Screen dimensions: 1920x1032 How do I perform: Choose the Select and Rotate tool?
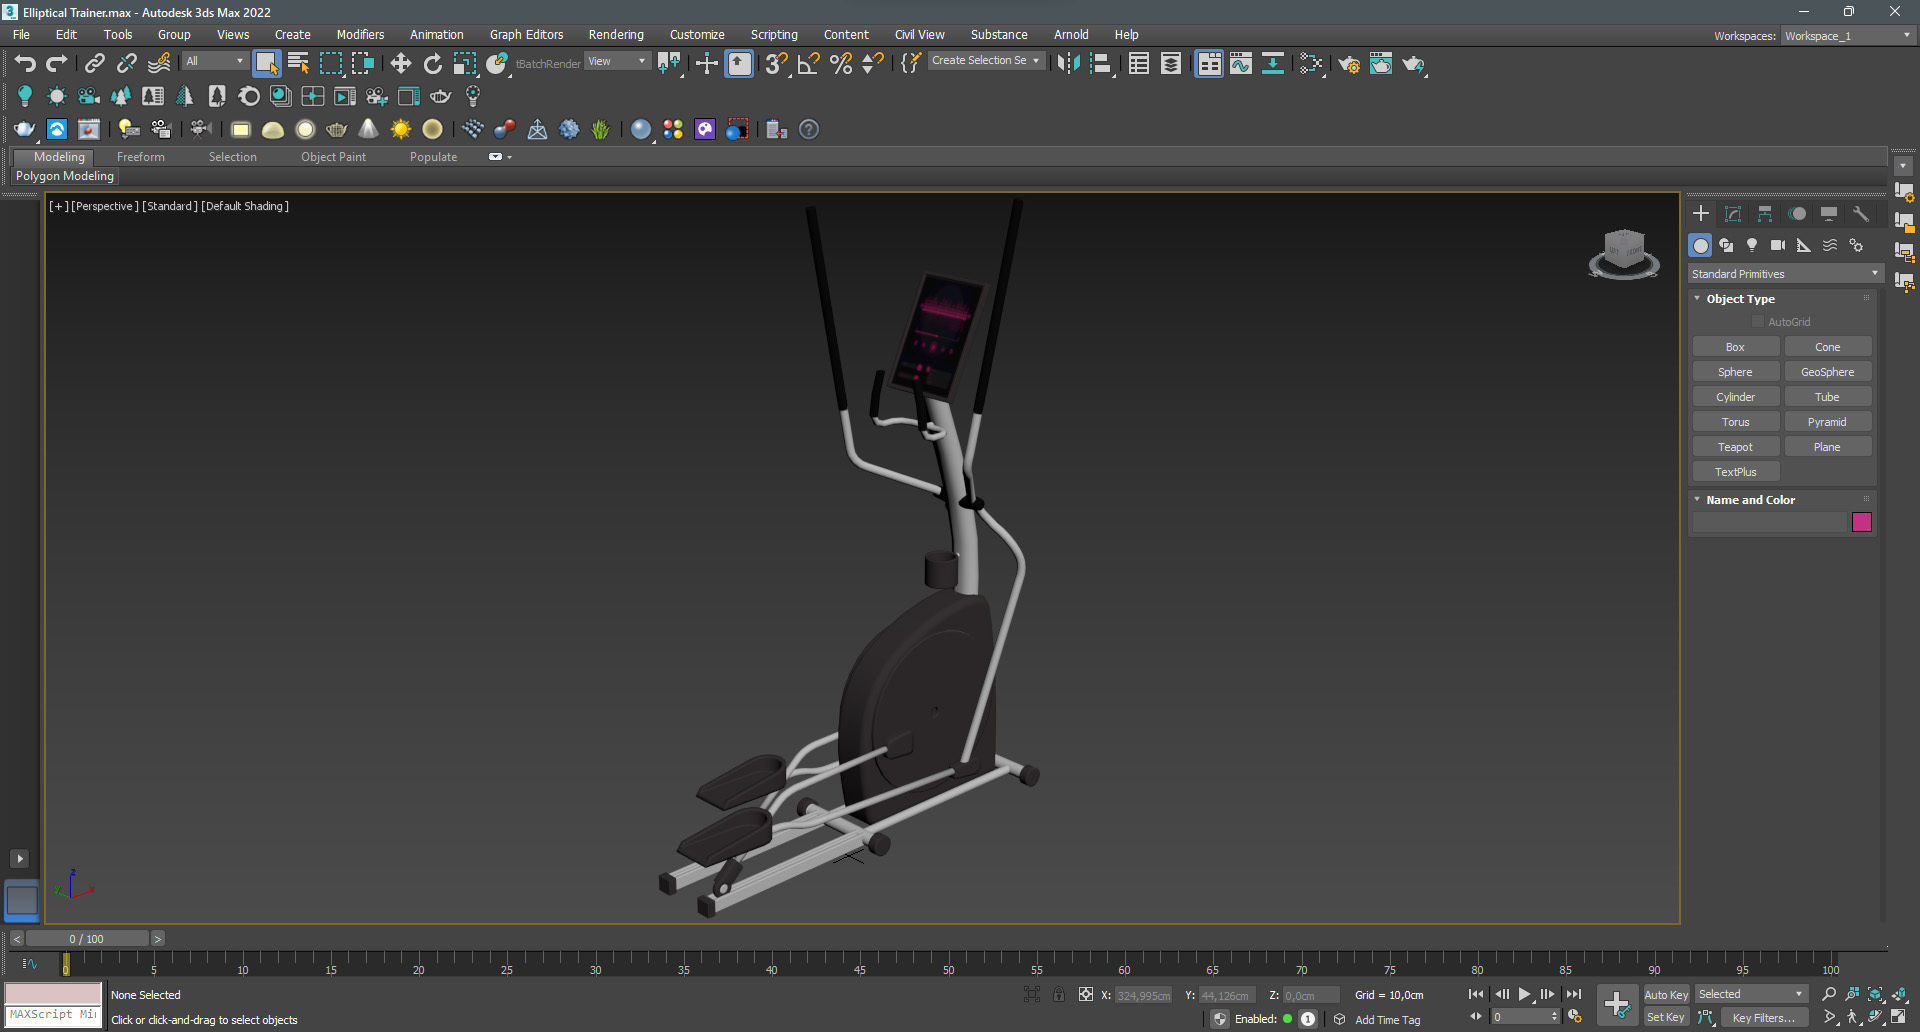(x=433, y=64)
